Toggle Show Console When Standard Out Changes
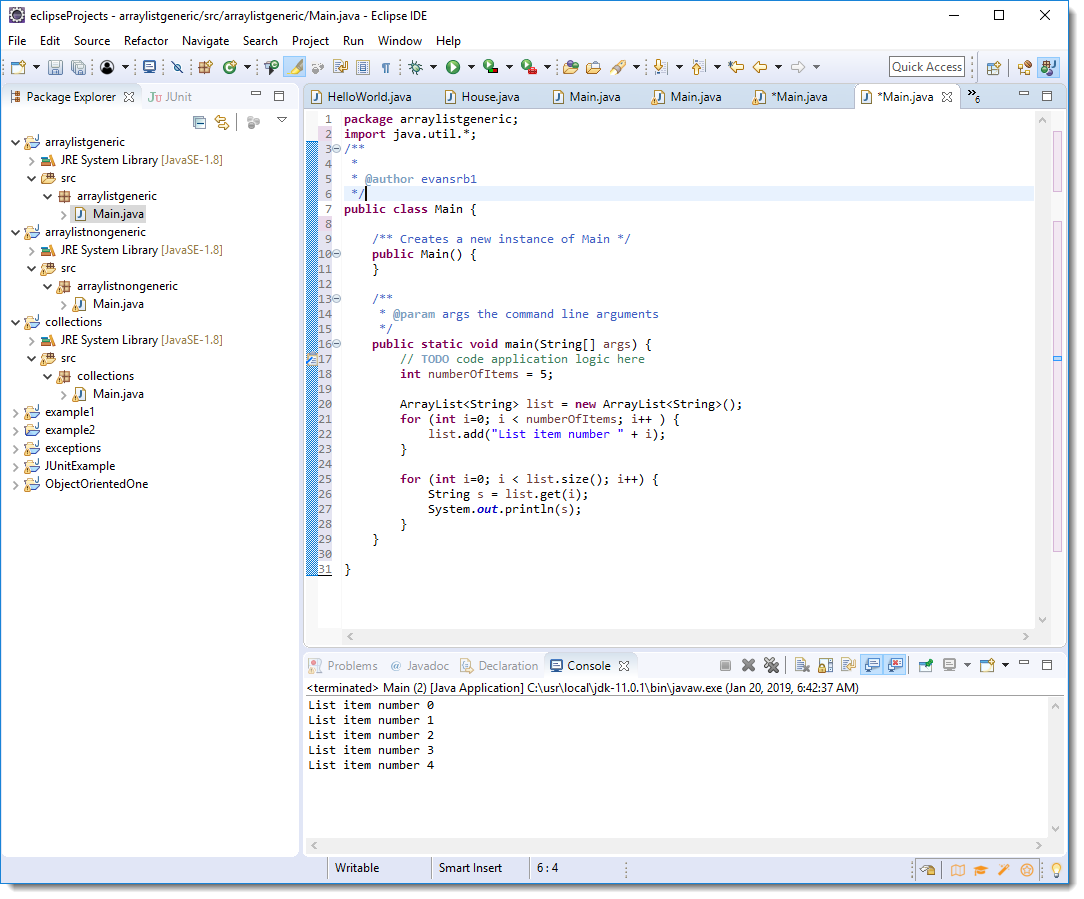The image size is (1084, 899). tap(872, 665)
